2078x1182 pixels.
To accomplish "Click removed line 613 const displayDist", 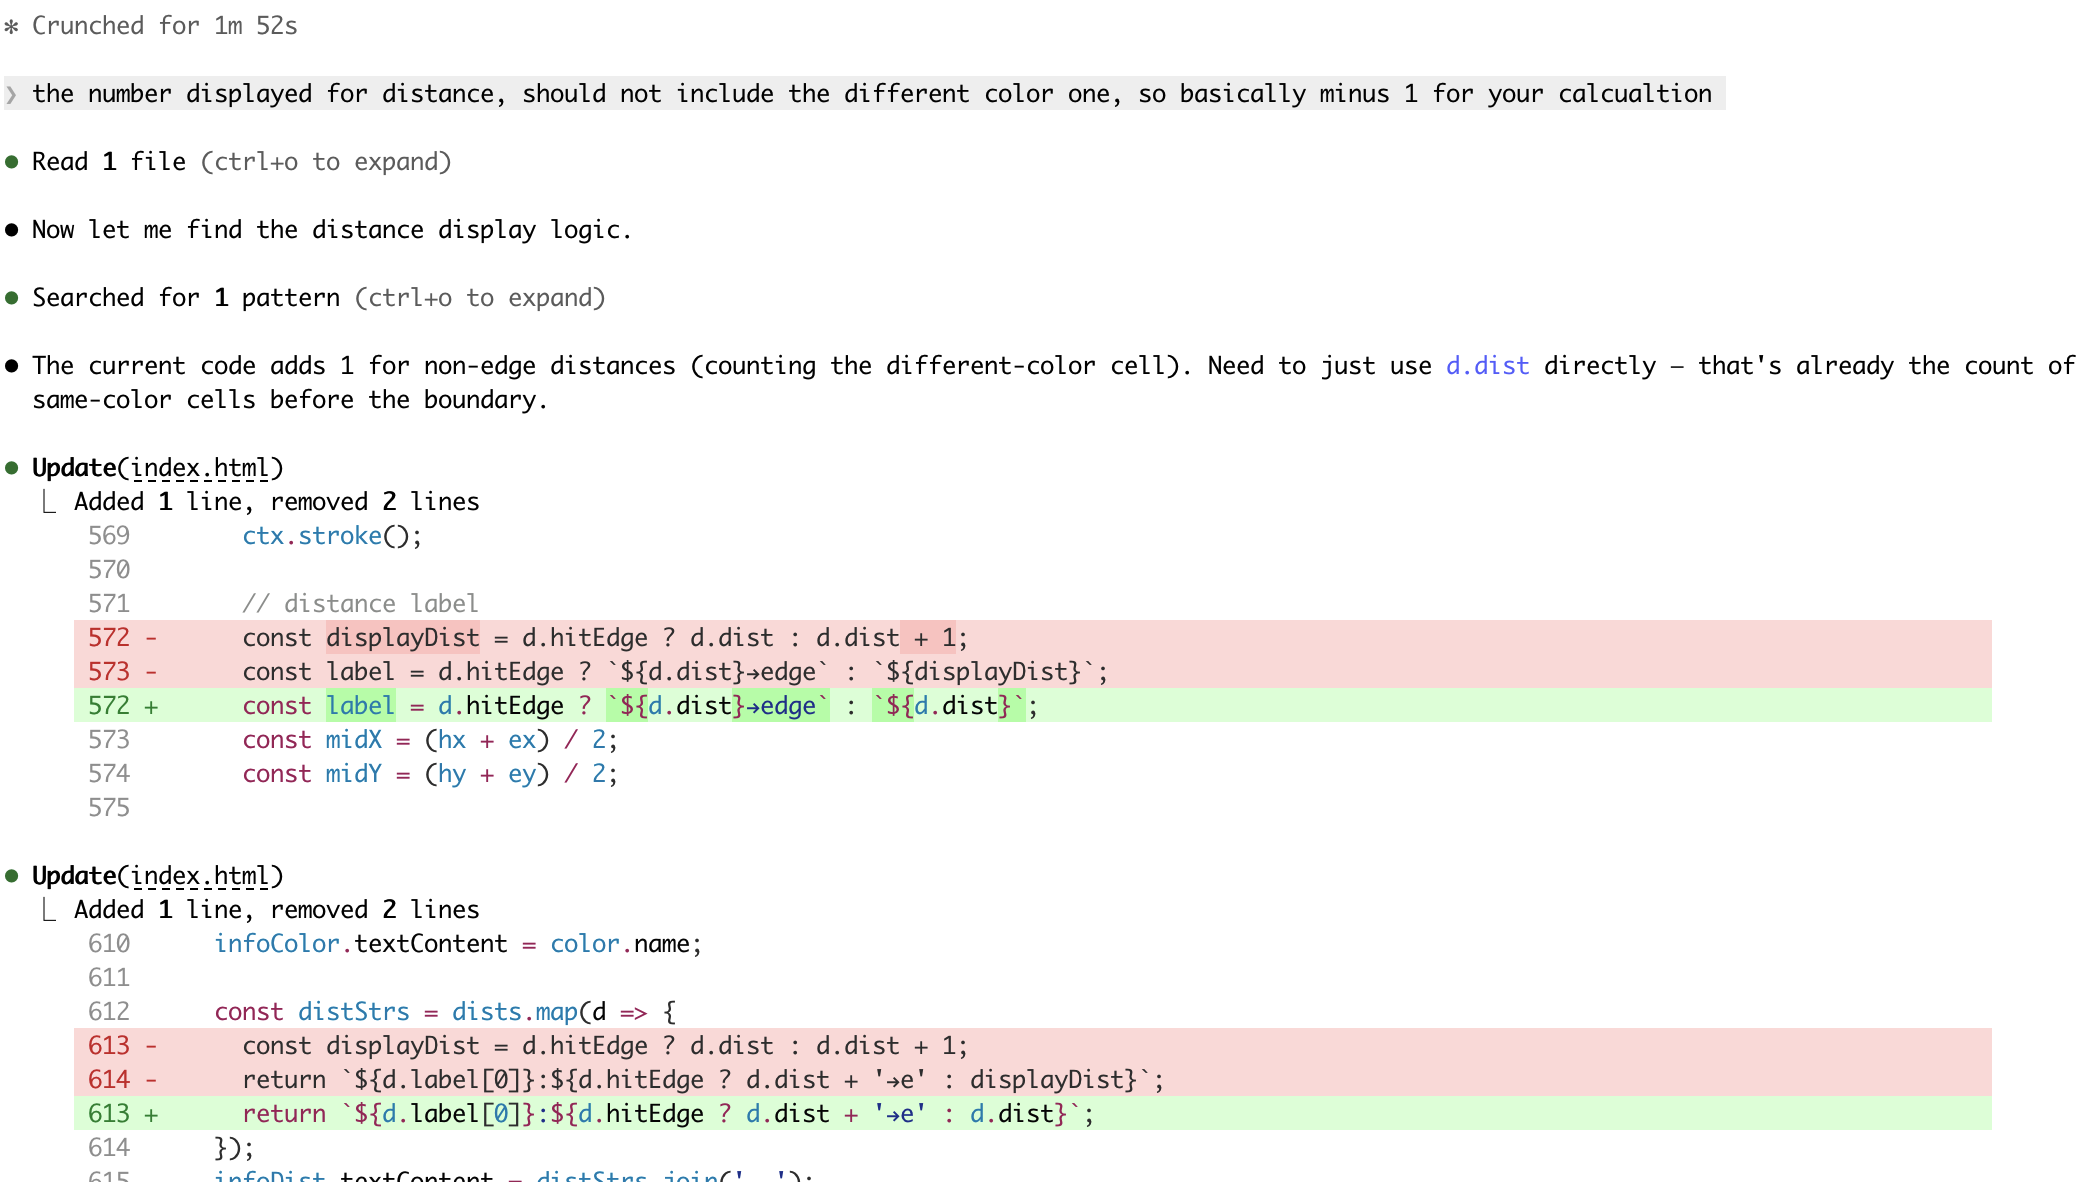I will [1032, 1046].
